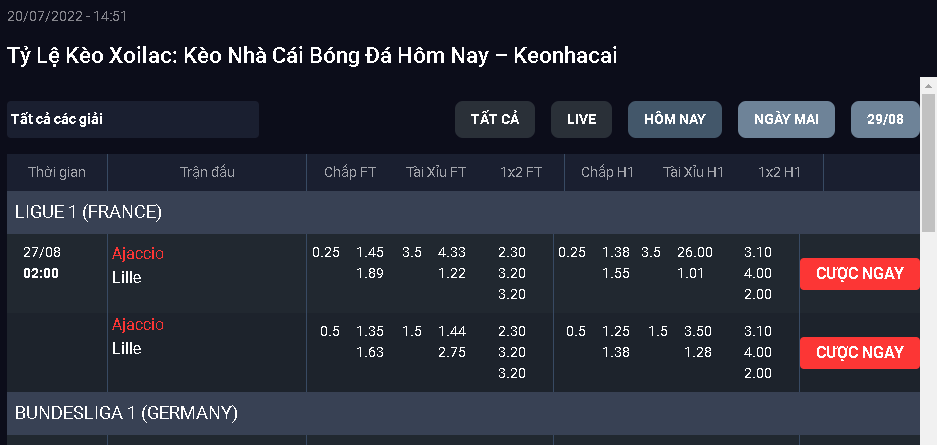Viewport: 937px width, 445px height.
Task: Open the "Tất cả các giải" league dropdown
Action: 132,120
